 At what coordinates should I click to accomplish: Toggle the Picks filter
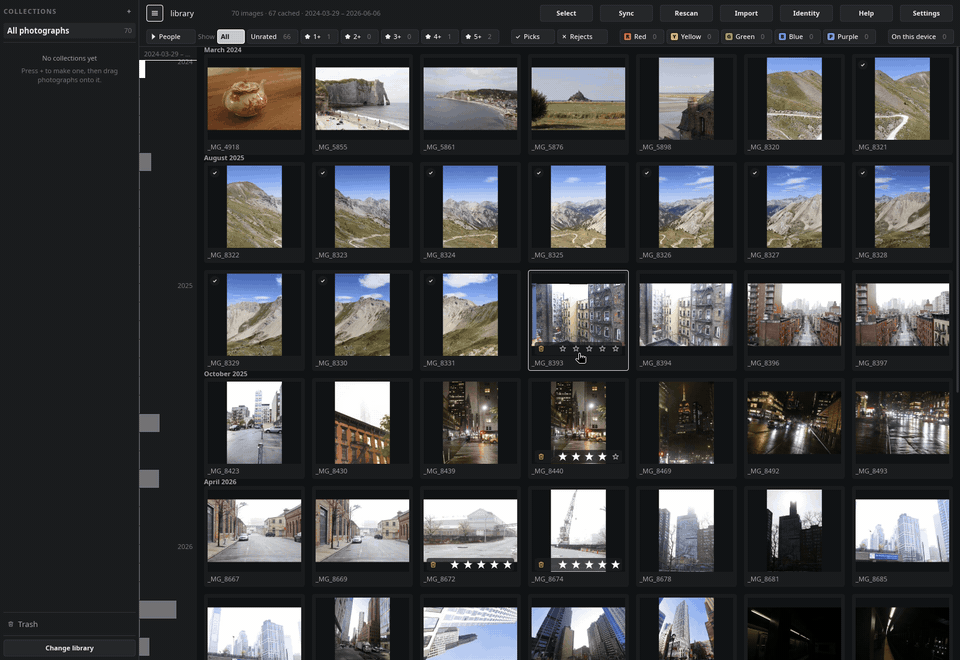pos(532,37)
